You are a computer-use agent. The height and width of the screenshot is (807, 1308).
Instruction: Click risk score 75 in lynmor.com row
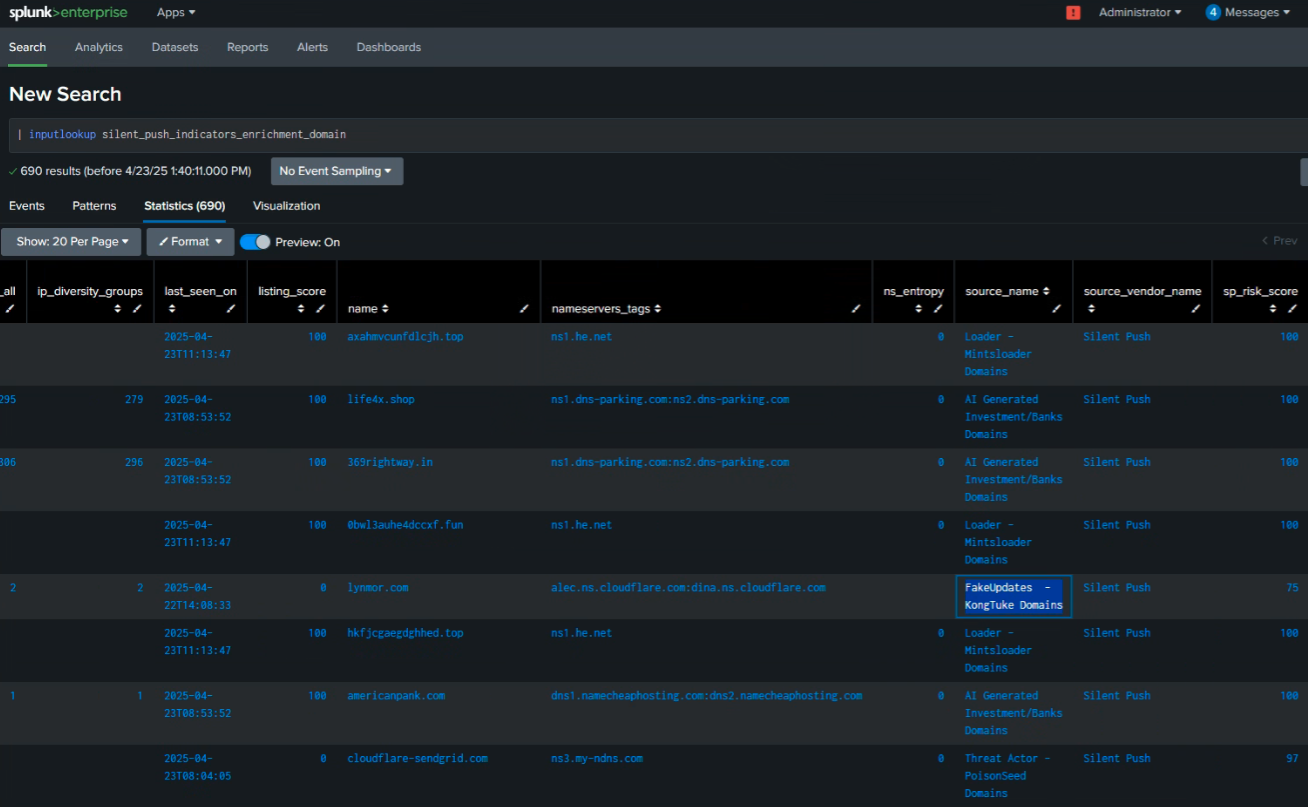(x=1292, y=588)
